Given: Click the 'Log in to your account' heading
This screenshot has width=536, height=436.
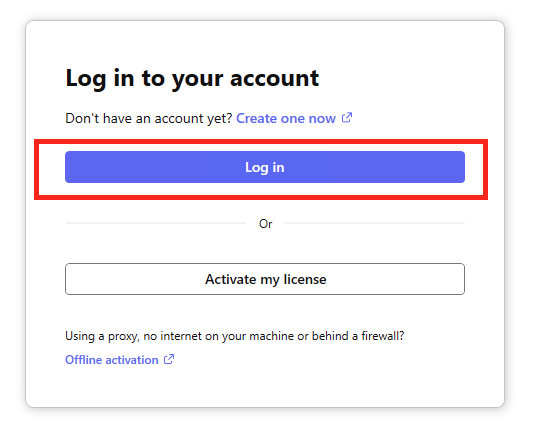Looking at the screenshot, I should point(192,79).
